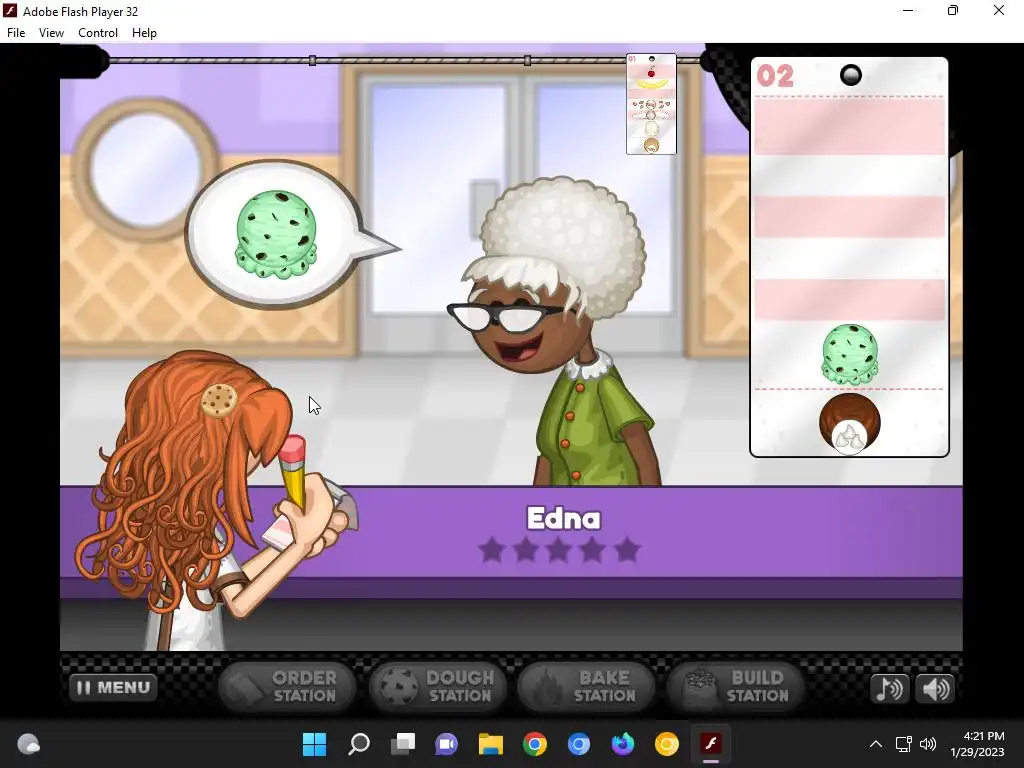1024x768 pixels.
Task: Click the pin hole on ticket 02
Action: pos(850,76)
